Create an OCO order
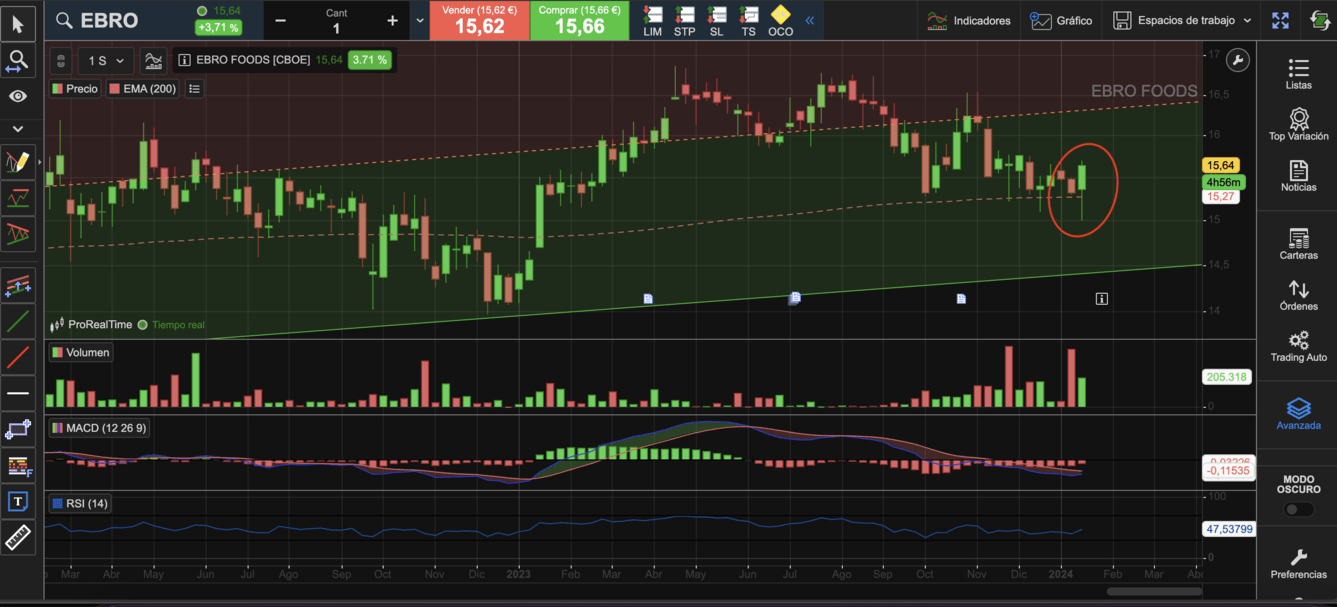 pos(781,21)
